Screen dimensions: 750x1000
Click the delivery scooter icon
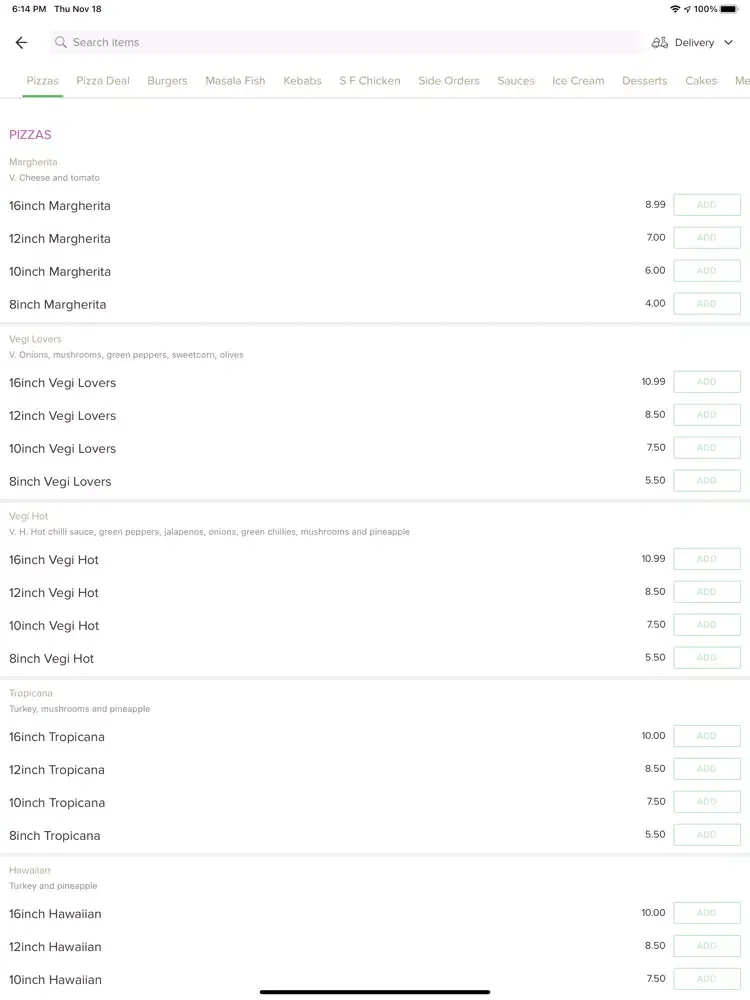point(659,43)
